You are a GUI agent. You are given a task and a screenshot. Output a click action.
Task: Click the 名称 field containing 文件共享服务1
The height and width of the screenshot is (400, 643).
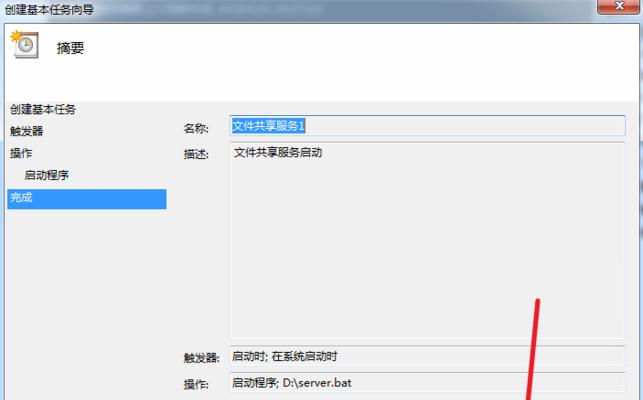coord(427,126)
